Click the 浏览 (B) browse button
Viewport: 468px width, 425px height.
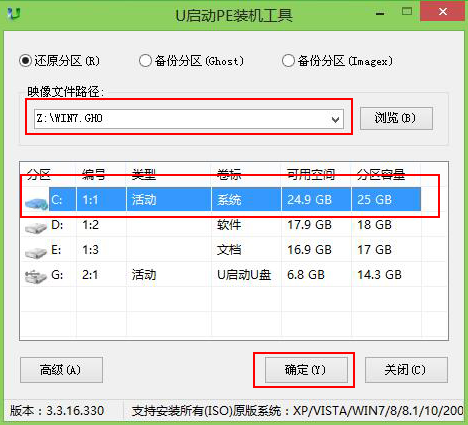coord(396,118)
